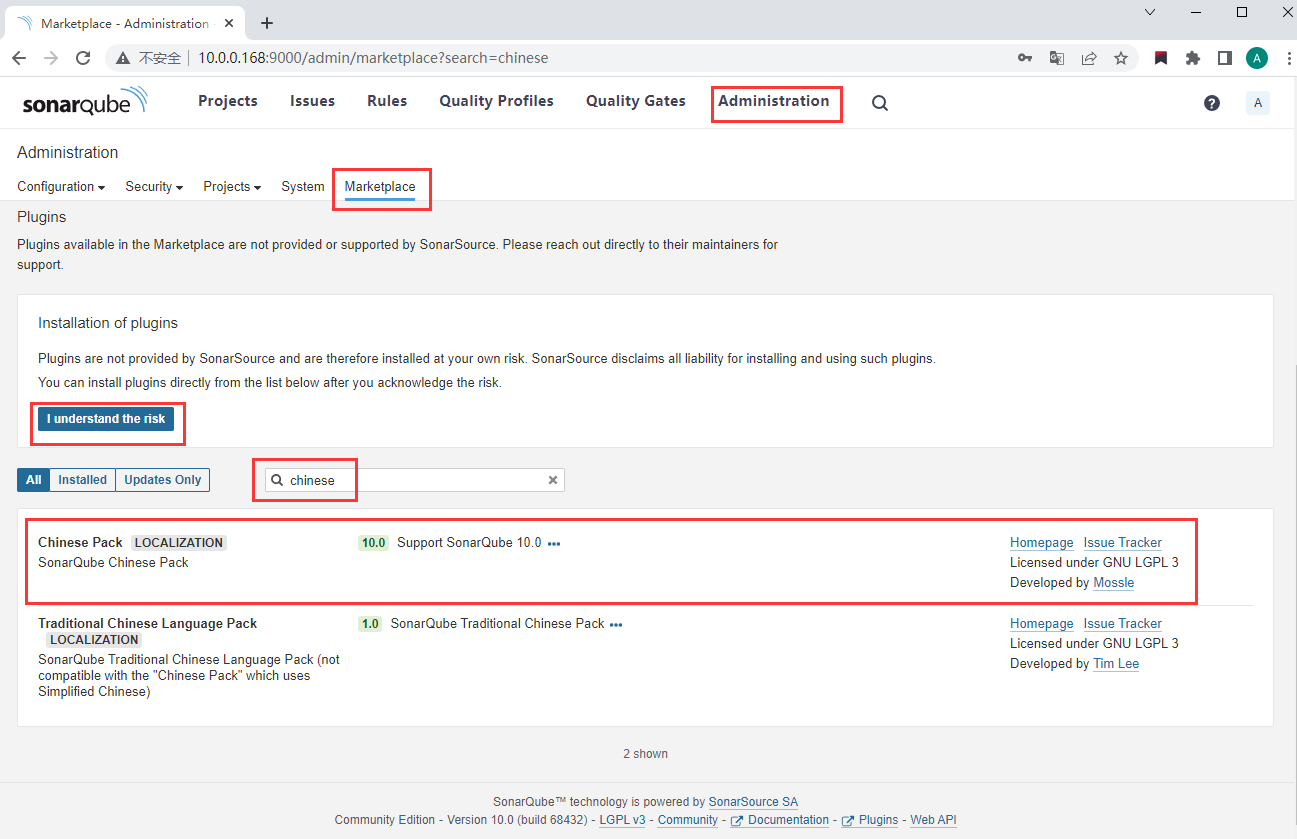
Task: Open the user account avatar in SonarQube
Action: pyautogui.click(x=1257, y=103)
